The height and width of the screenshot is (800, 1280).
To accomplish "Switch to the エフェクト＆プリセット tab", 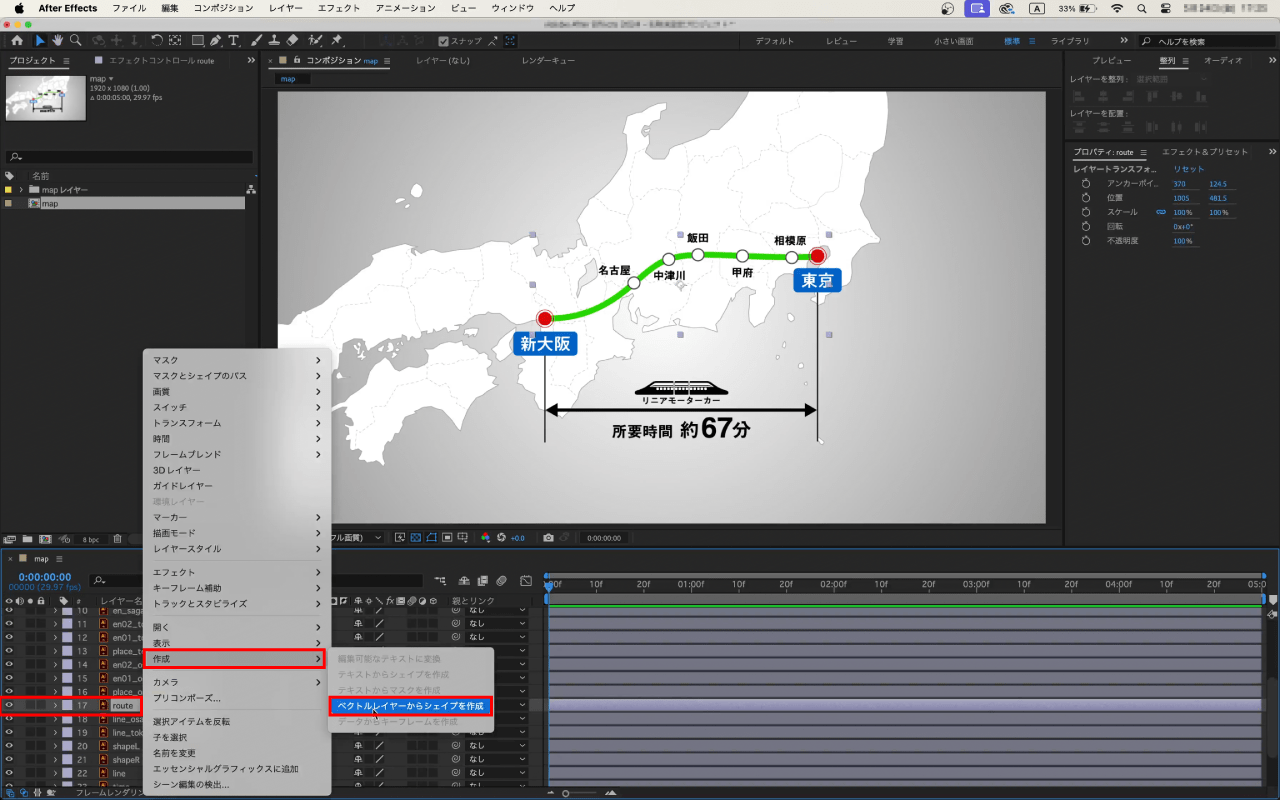I will [x=1205, y=152].
